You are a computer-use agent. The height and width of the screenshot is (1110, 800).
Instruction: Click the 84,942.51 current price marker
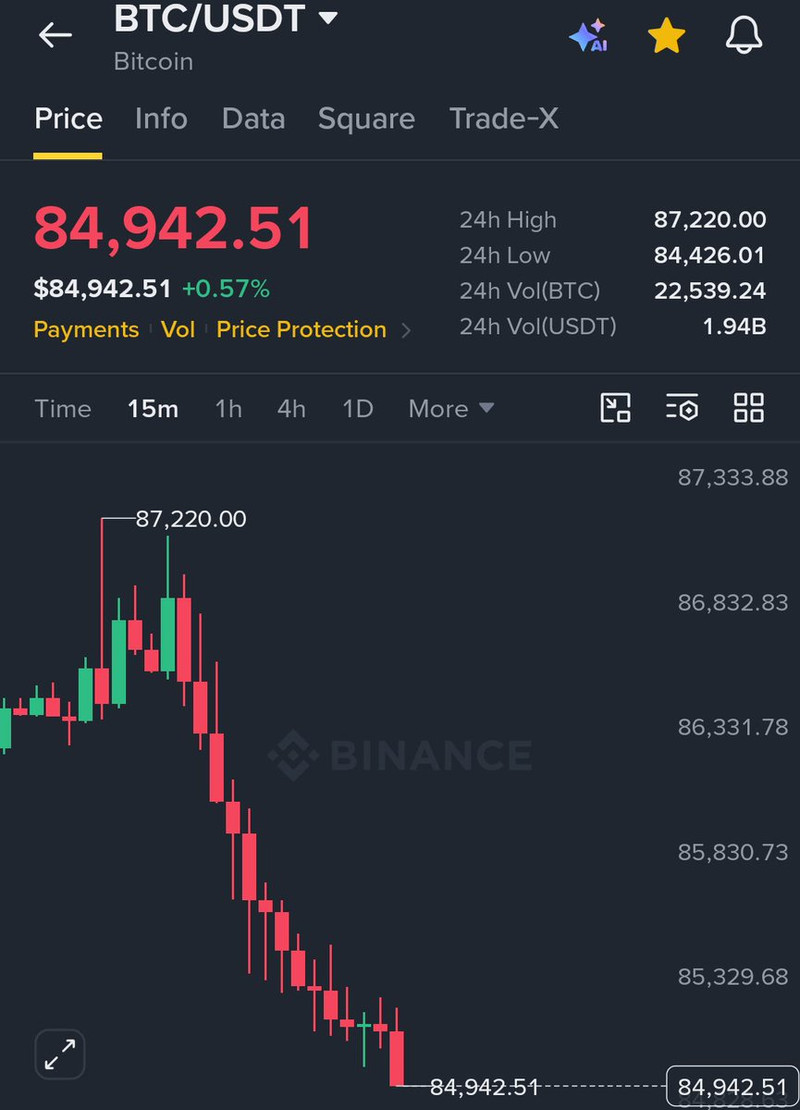tap(732, 1086)
